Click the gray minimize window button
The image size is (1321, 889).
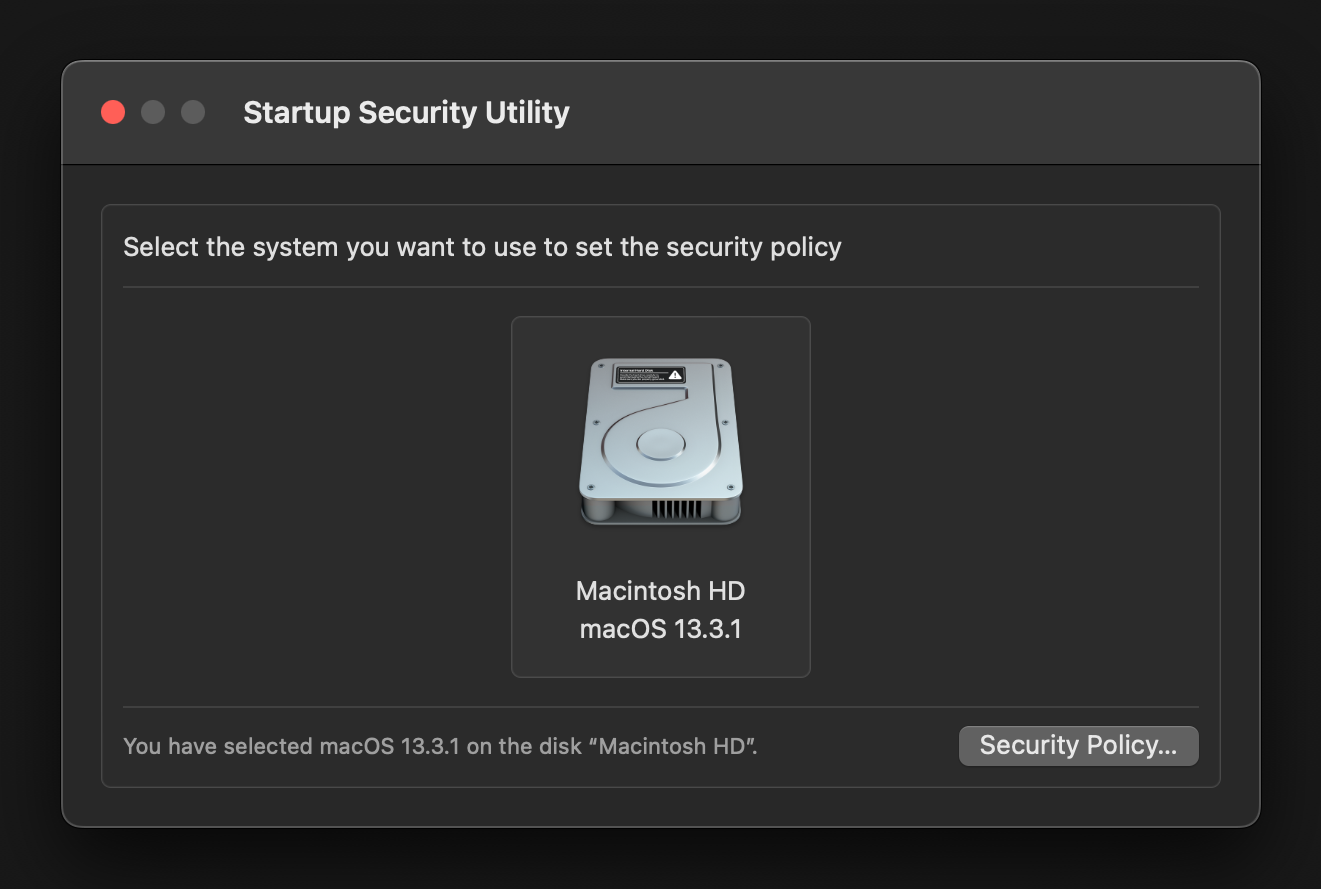153,112
